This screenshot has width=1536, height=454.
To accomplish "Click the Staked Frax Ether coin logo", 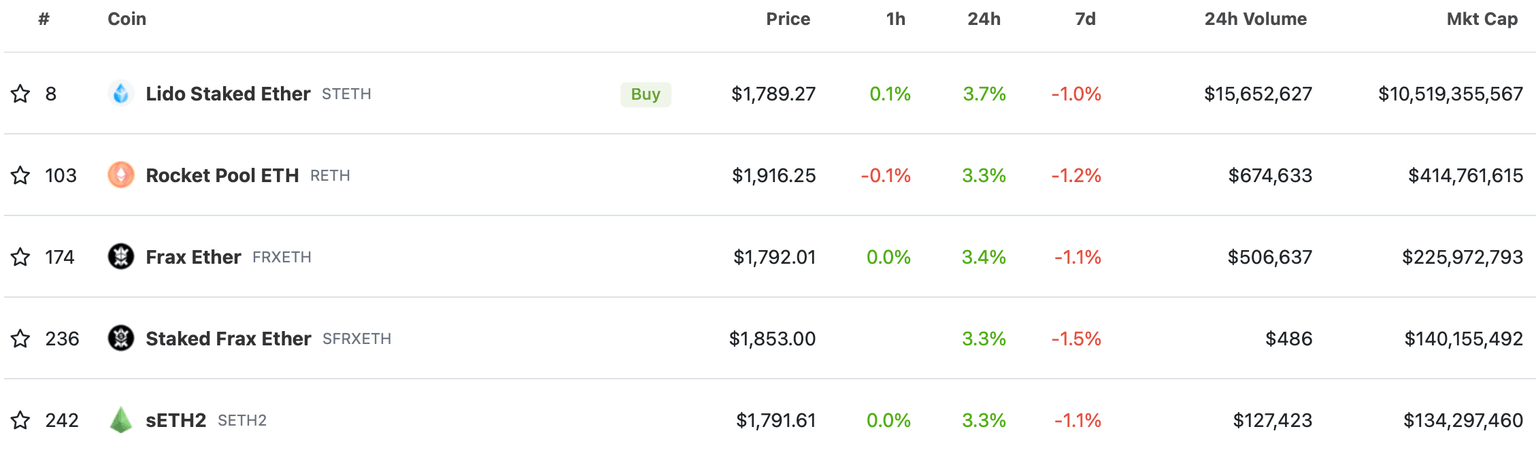I will (x=120, y=338).
